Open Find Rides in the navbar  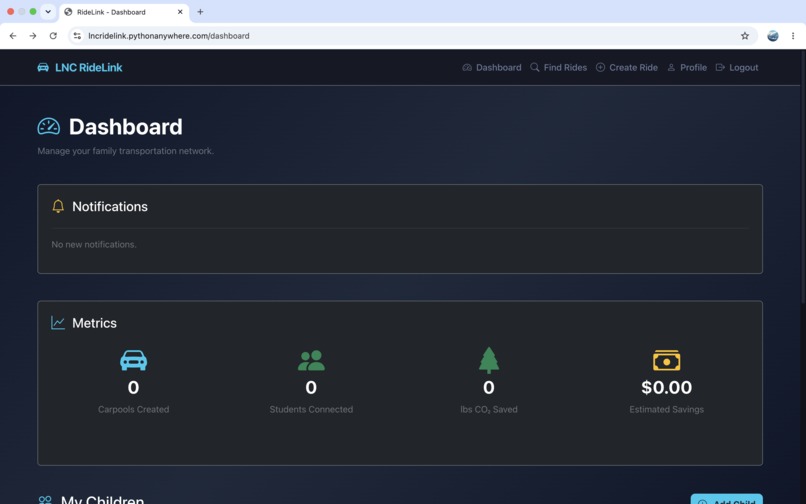click(559, 67)
